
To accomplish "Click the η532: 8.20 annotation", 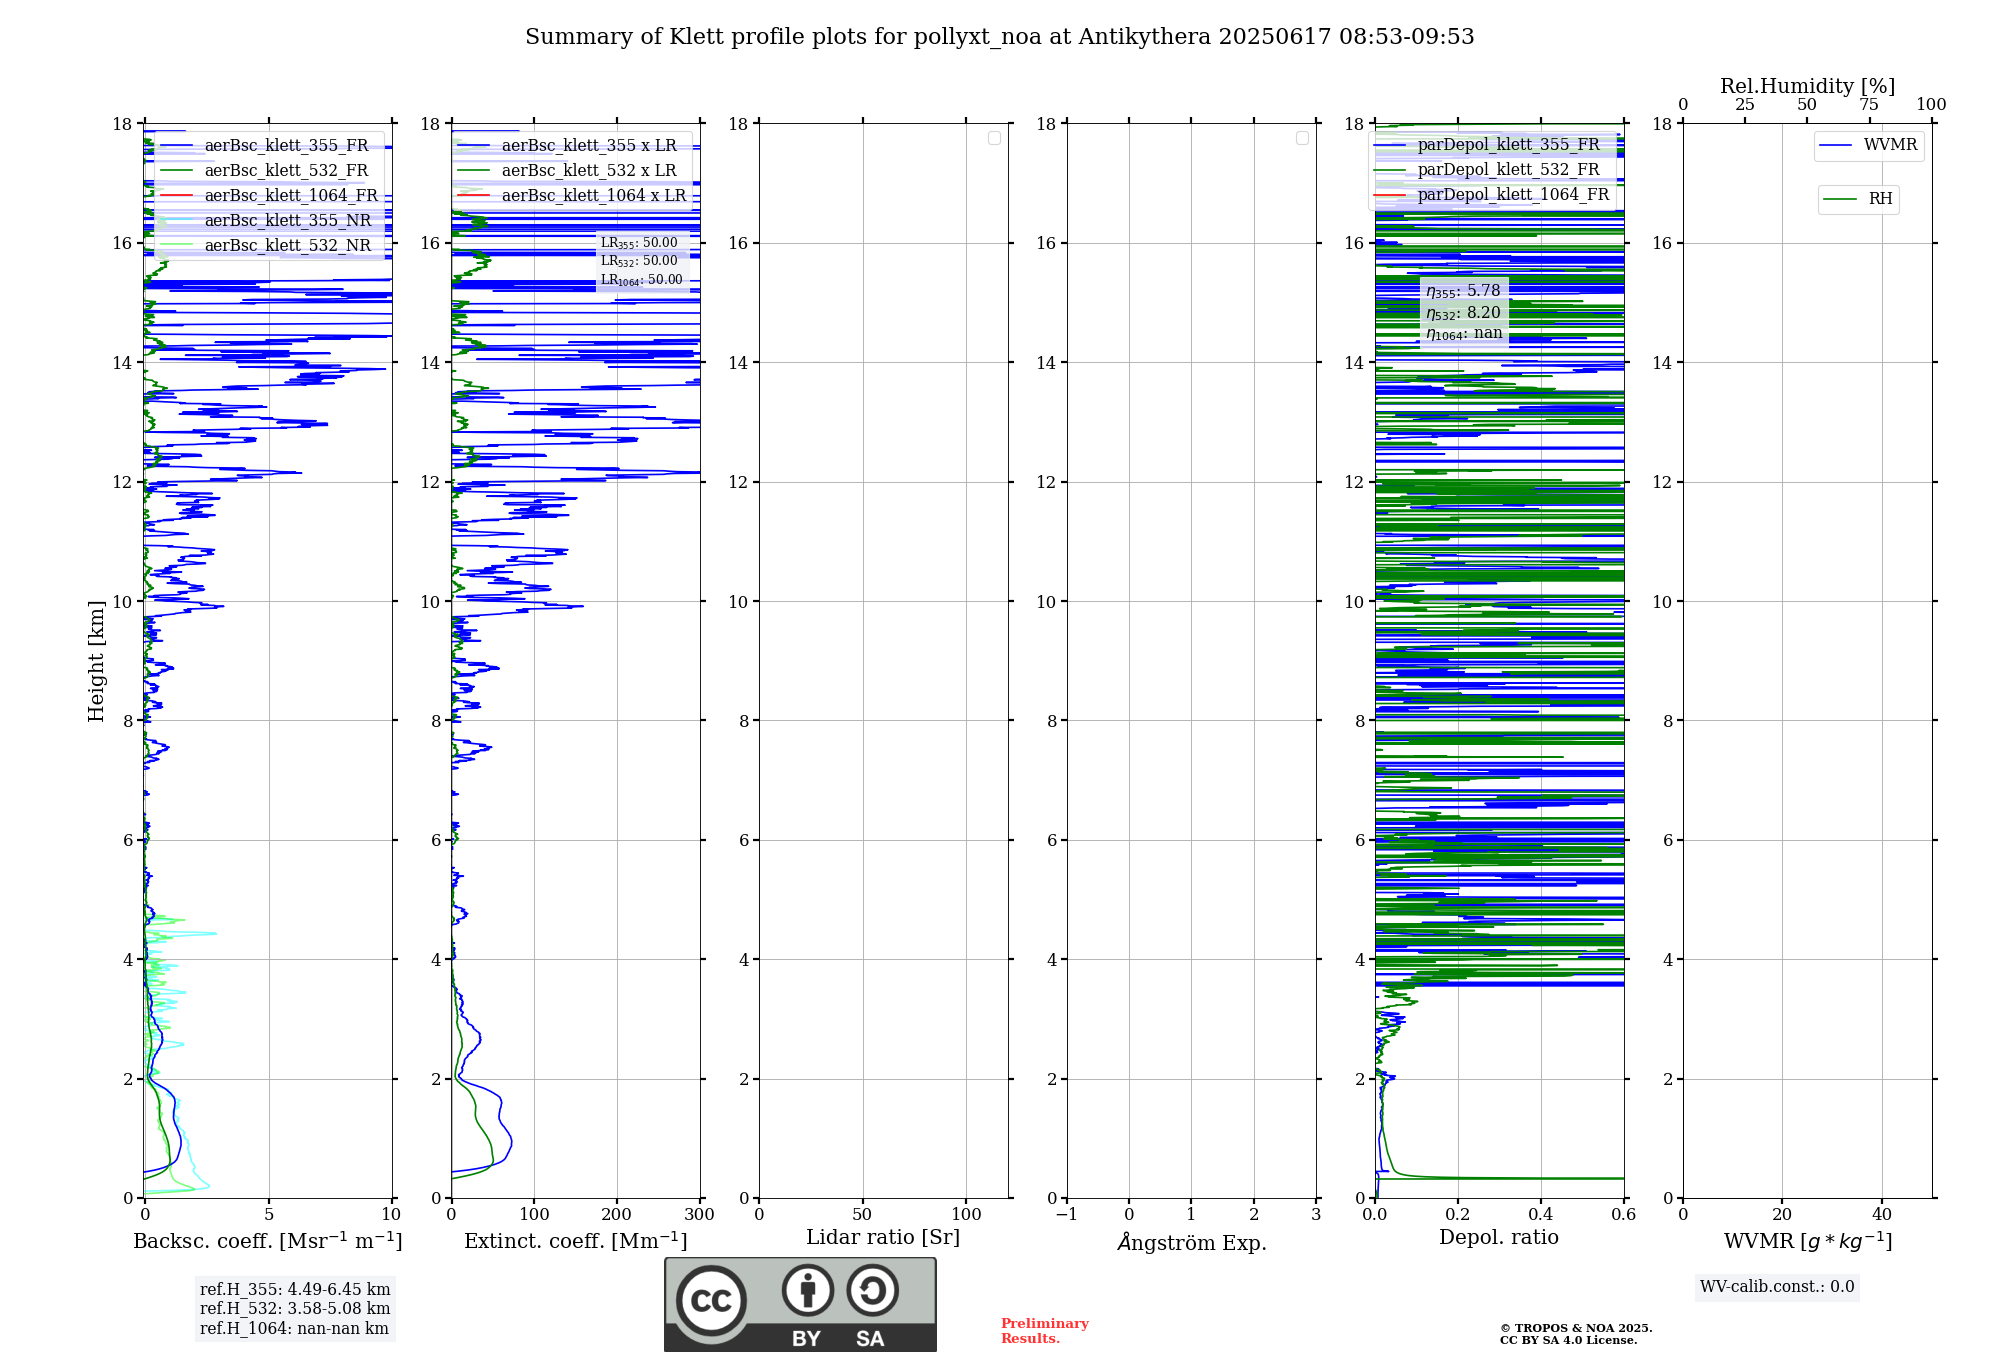I will pos(1463,313).
